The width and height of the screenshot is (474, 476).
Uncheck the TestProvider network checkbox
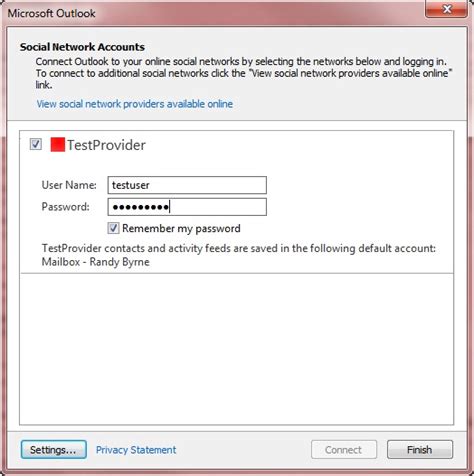pyautogui.click(x=36, y=144)
